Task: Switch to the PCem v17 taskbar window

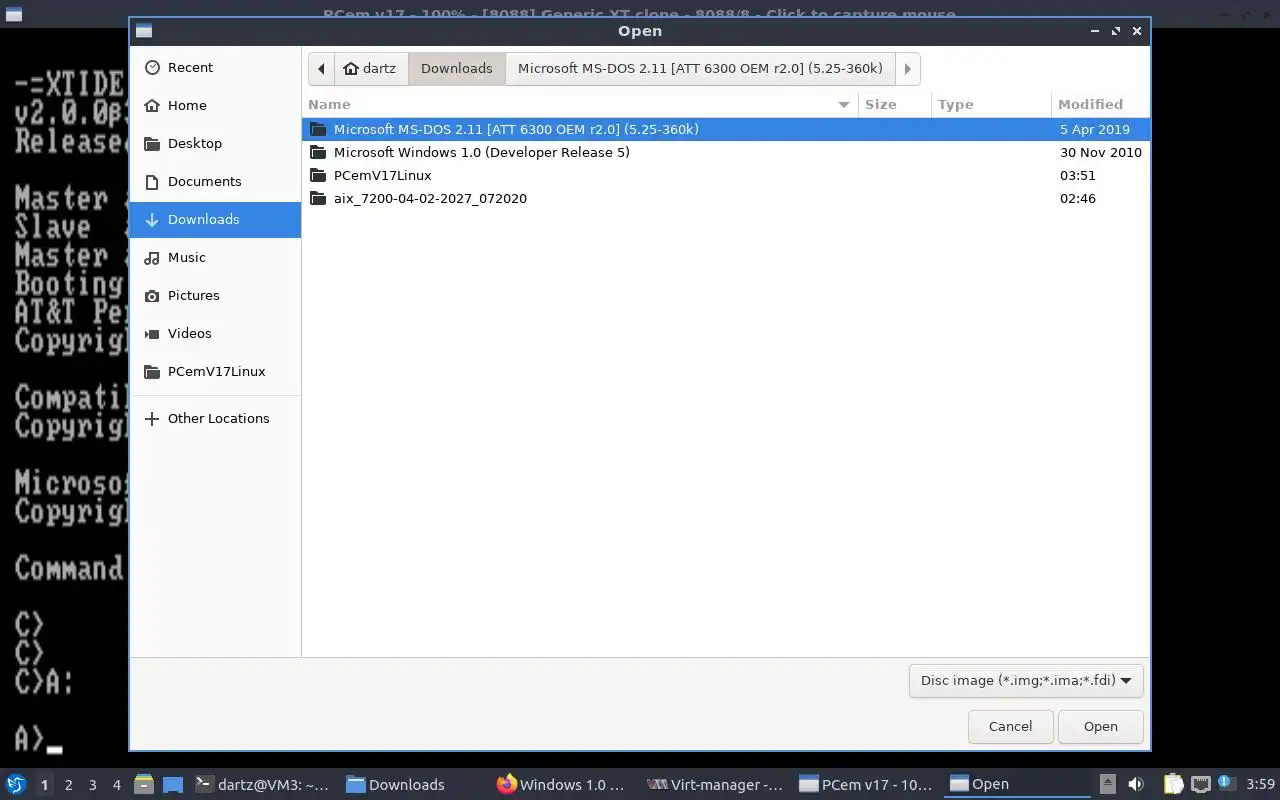Action: coord(867,784)
